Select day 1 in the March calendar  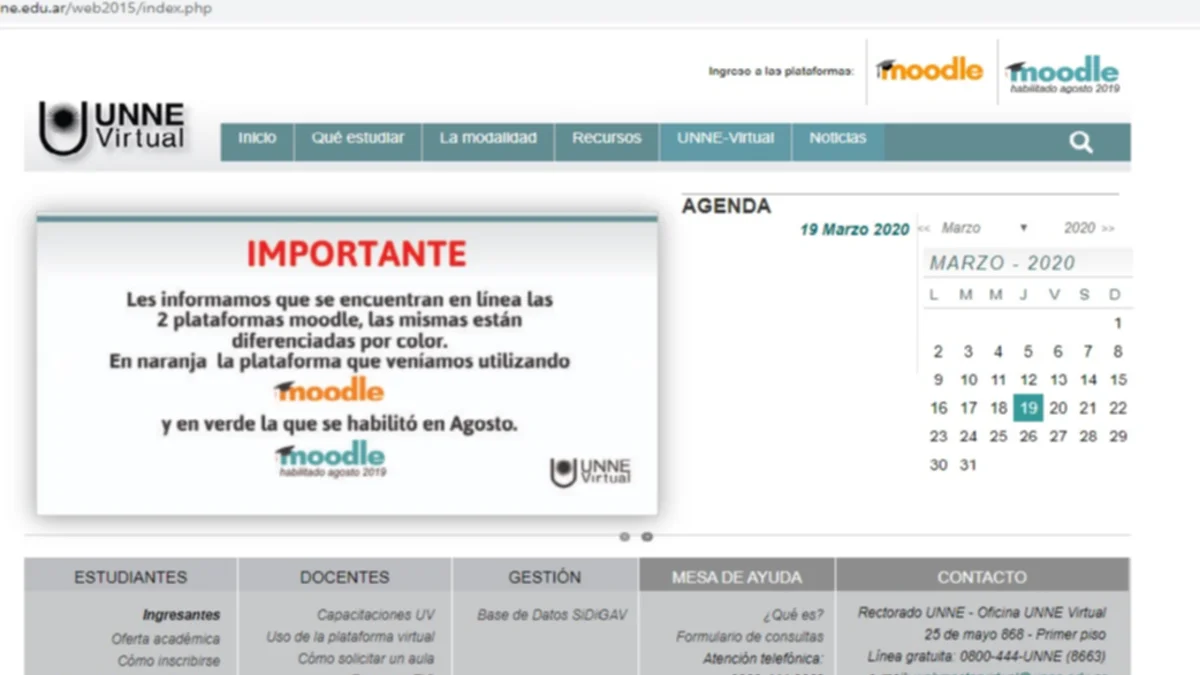point(1118,324)
